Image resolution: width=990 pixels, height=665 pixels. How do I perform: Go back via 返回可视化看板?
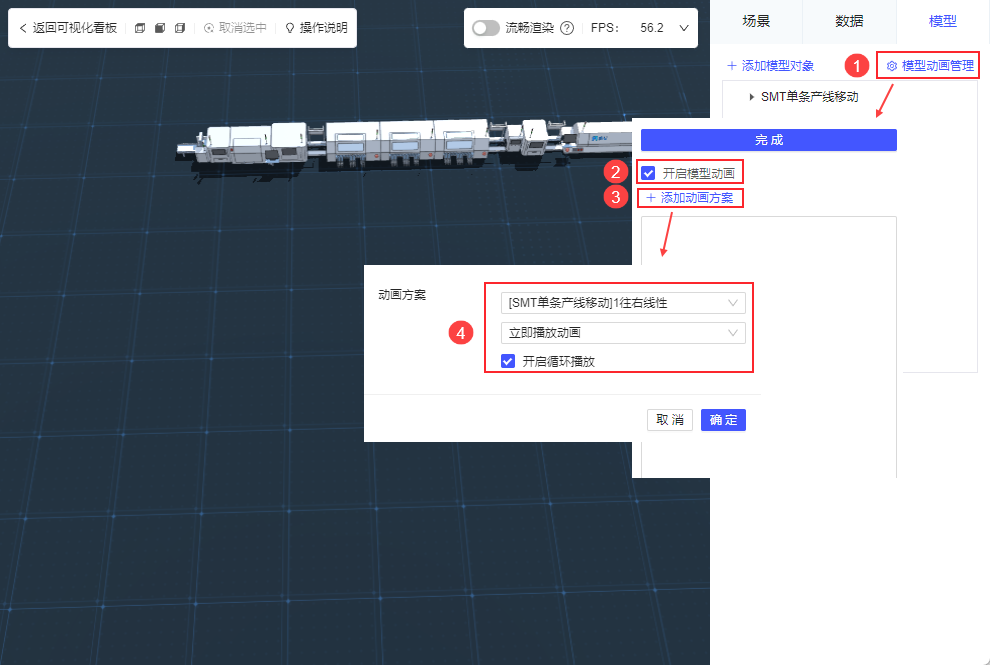(68, 28)
